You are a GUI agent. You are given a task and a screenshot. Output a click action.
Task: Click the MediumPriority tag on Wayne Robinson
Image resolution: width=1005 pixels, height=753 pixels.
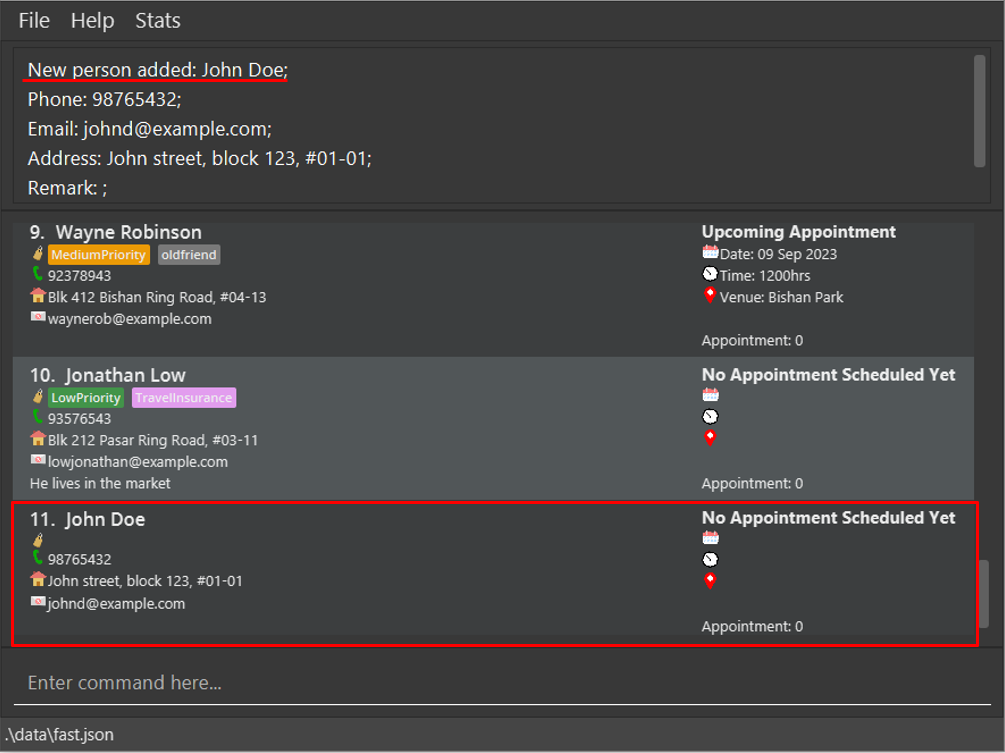point(99,255)
